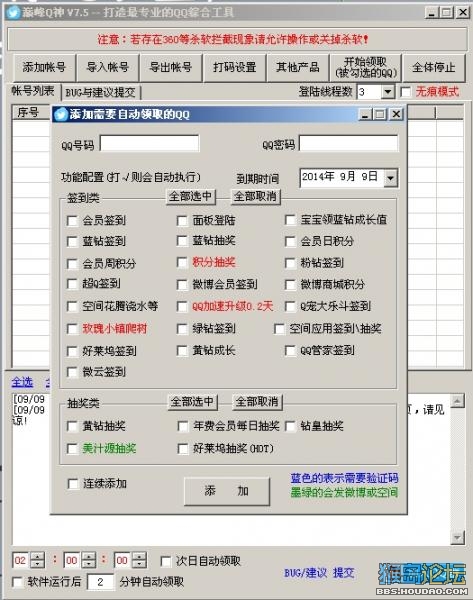This screenshot has height=600, width=473.
Task: Enable 绿钻签到 checkbox
Action: coord(182,329)
